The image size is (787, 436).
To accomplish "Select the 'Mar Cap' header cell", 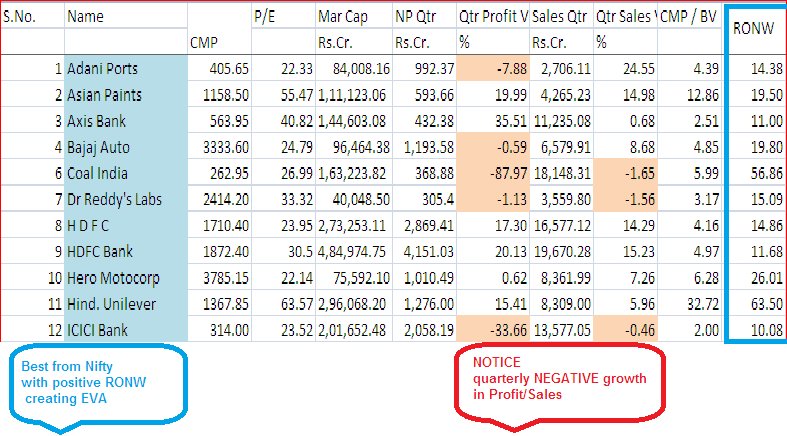I will (x=354, y=16).
